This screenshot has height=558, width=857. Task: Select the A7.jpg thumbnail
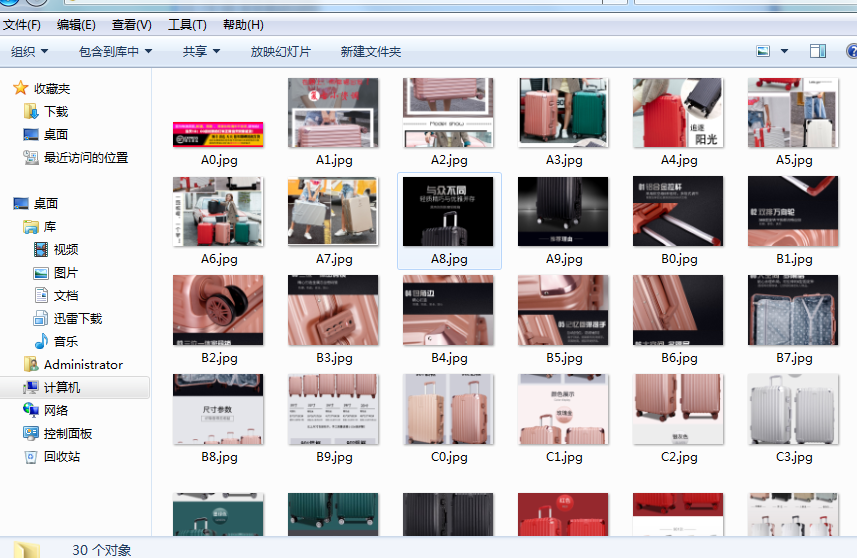pyautogui.click(x=333, y=211)
